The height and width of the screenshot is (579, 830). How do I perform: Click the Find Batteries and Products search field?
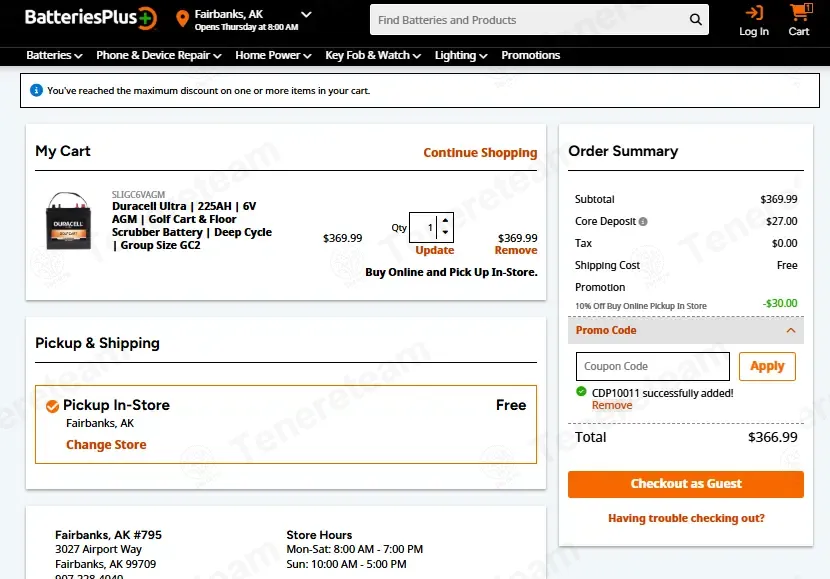[529, 20]
